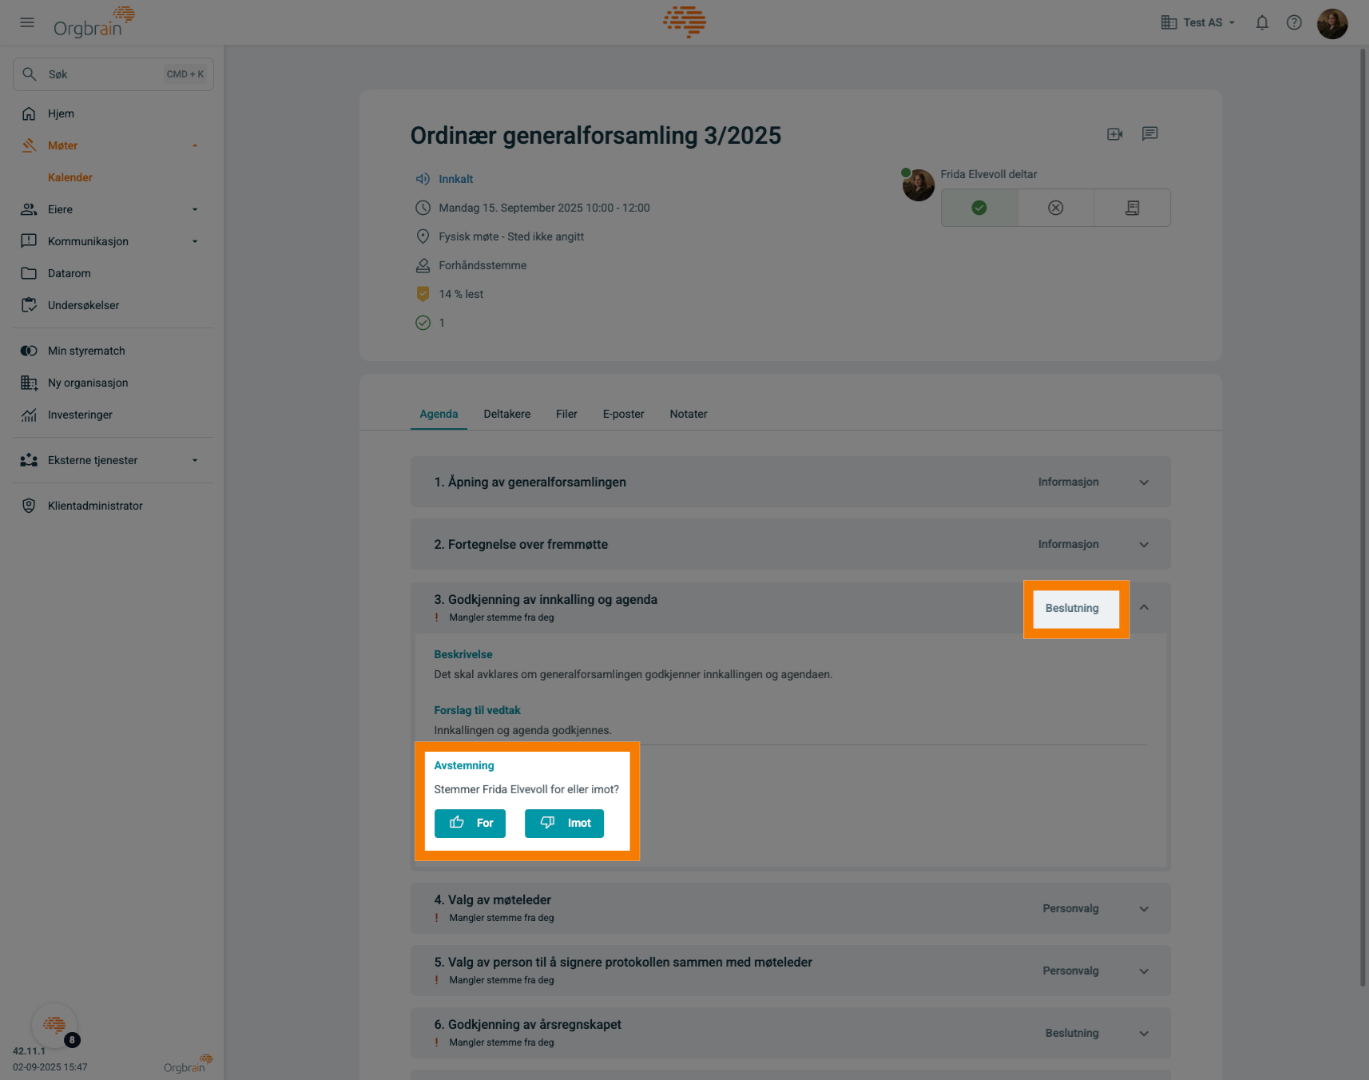The width and height of the screenshot is (1369, 1080).
Task: Click the notifications bell icon
Action: 1262,22
